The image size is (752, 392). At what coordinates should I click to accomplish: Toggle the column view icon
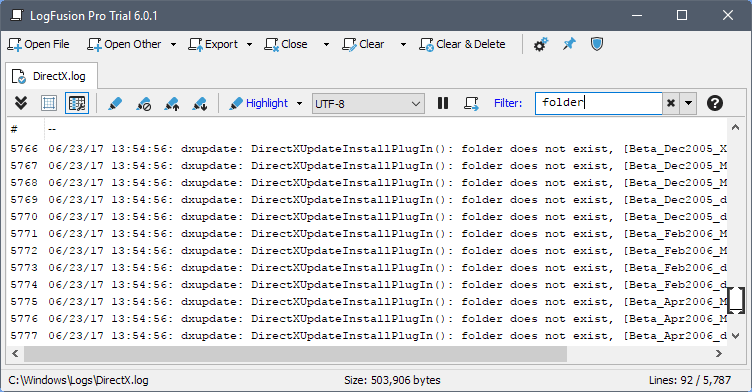tap(77, 103)
